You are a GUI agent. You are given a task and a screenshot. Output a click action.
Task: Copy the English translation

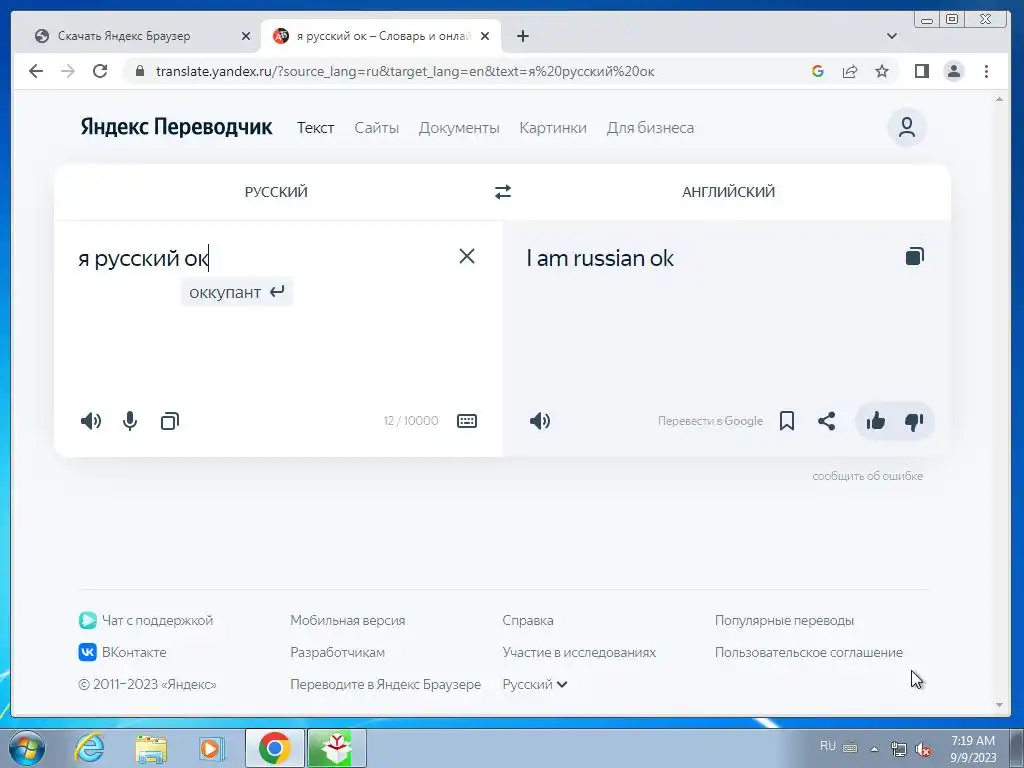pos(915,256)
